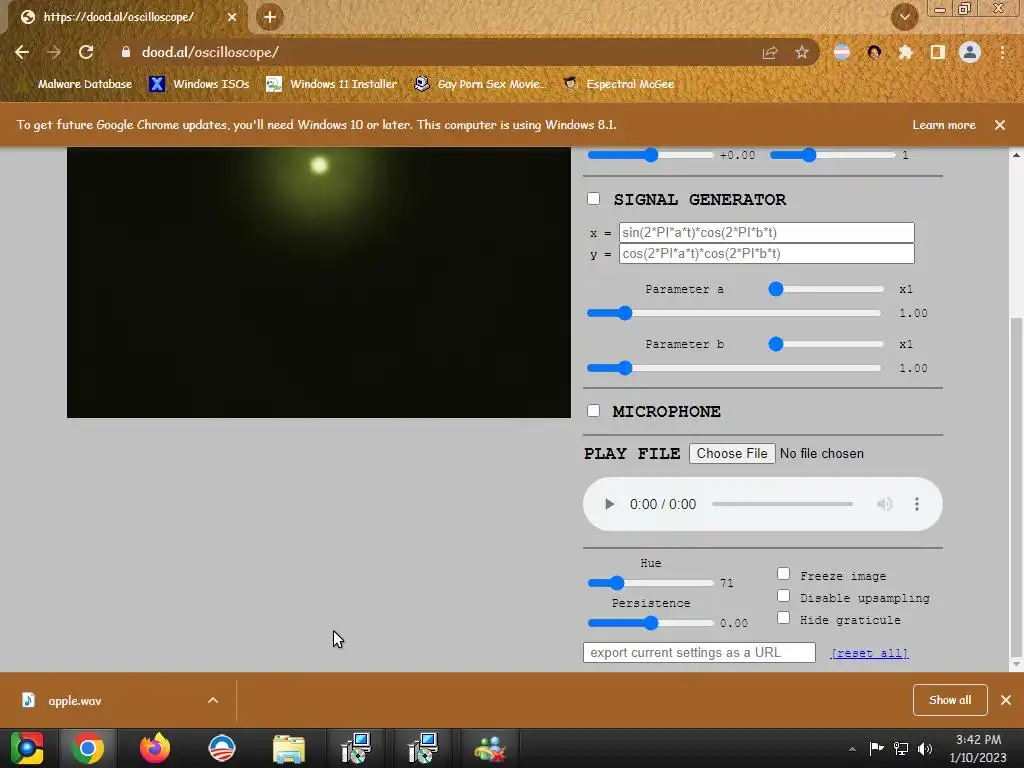The image size is (1024, 768).
Task: Adjust the slider showing +0.00
Action: click(650, 155)
